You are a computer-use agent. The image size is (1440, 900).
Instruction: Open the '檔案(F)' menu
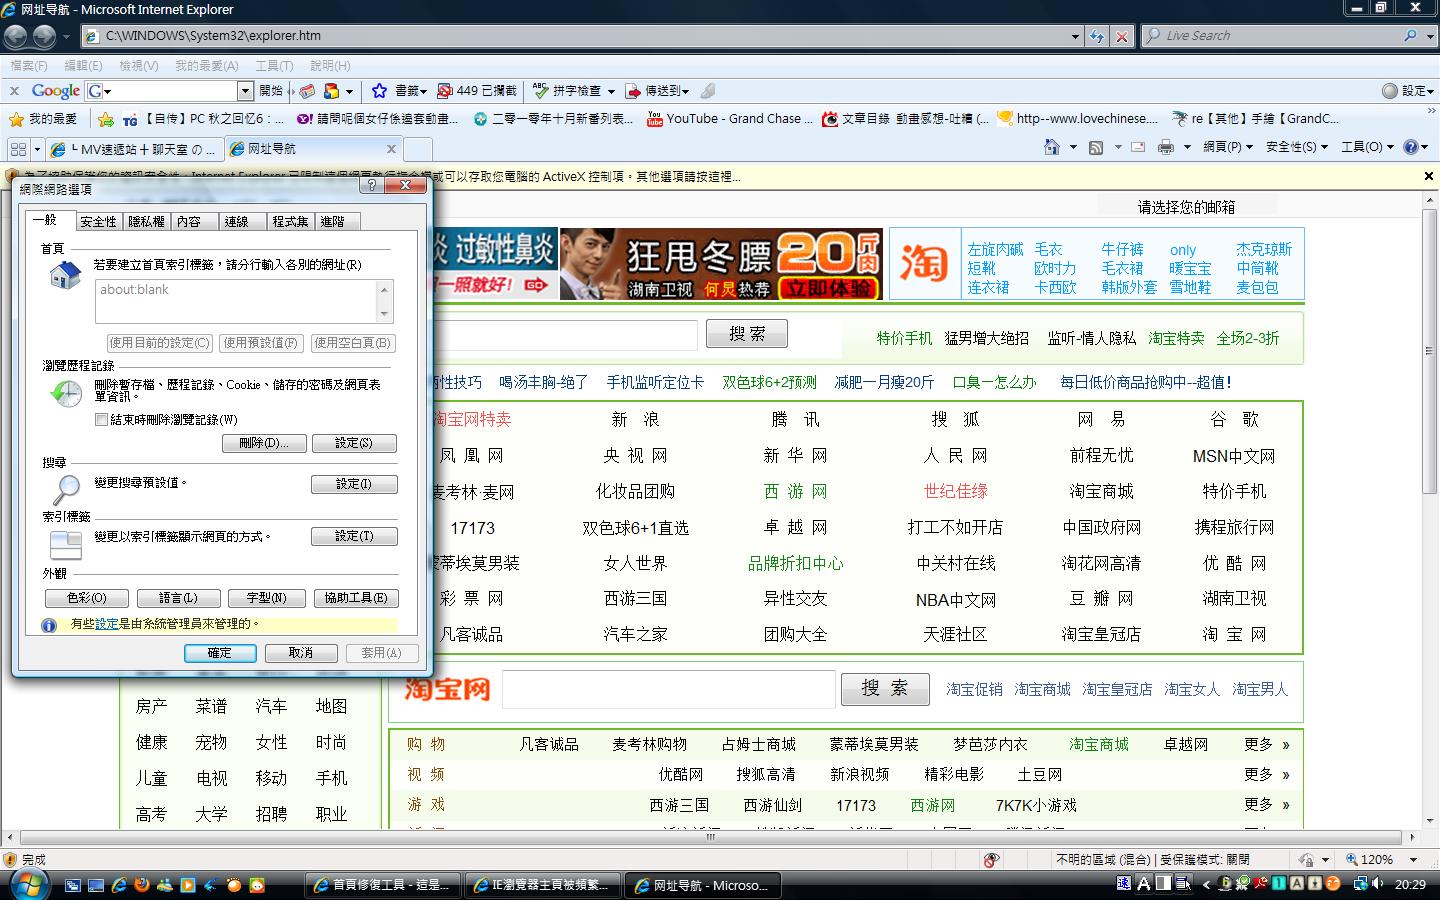click(29, 66)
